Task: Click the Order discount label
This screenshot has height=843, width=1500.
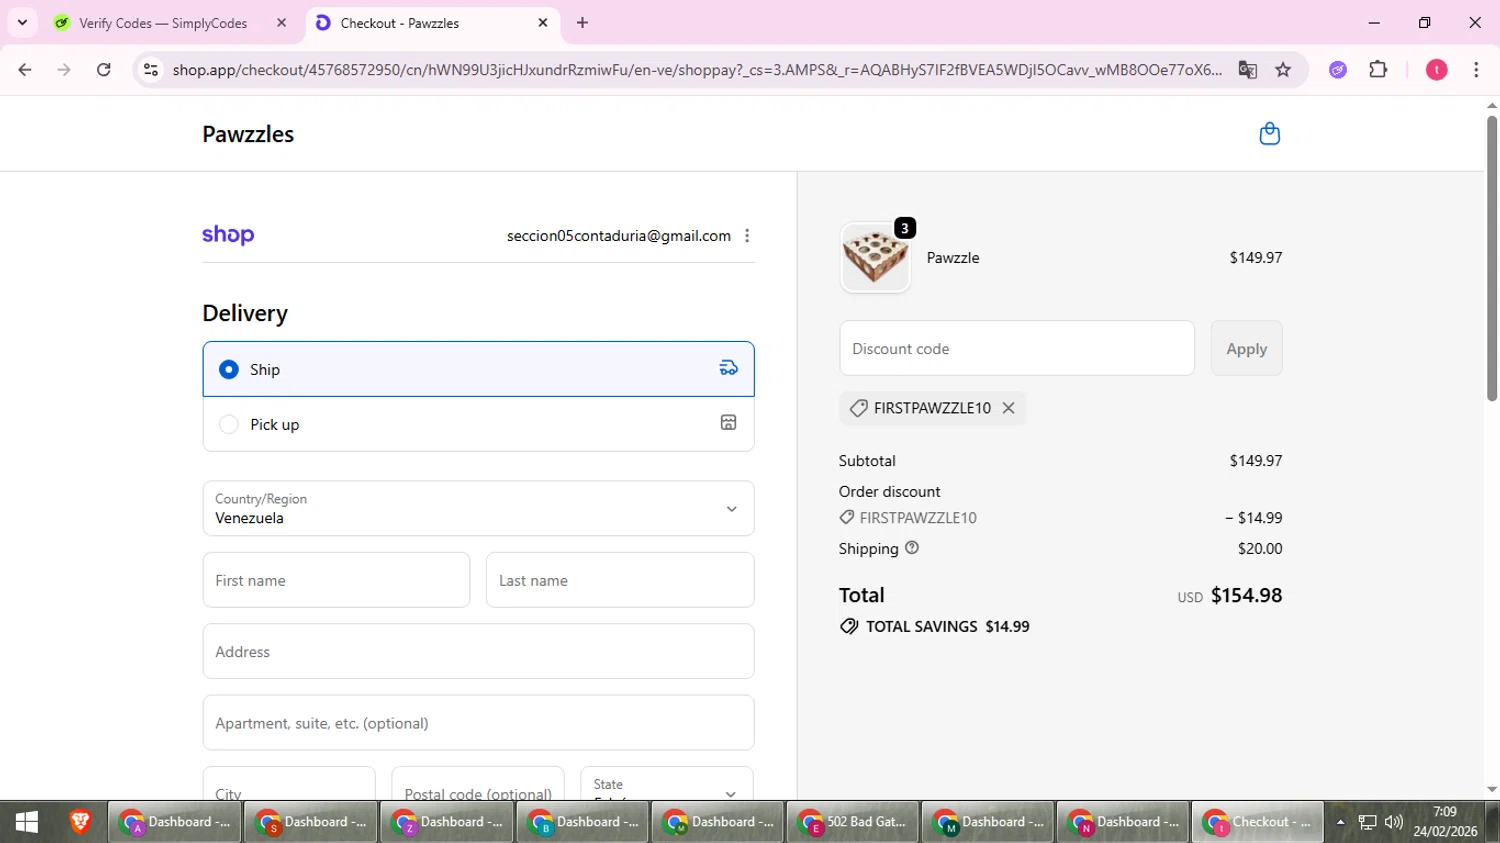Action: 890,492
